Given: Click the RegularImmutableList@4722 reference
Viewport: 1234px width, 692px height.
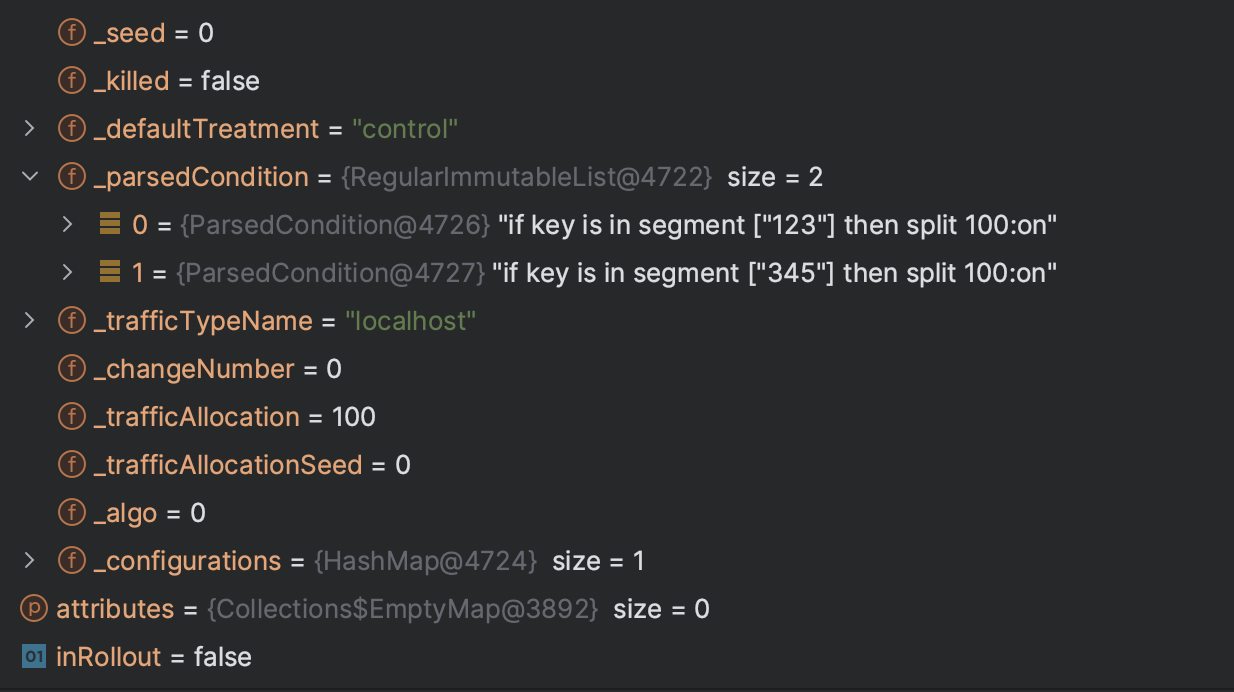Looking at the screenshot, I should click(527, 177).
